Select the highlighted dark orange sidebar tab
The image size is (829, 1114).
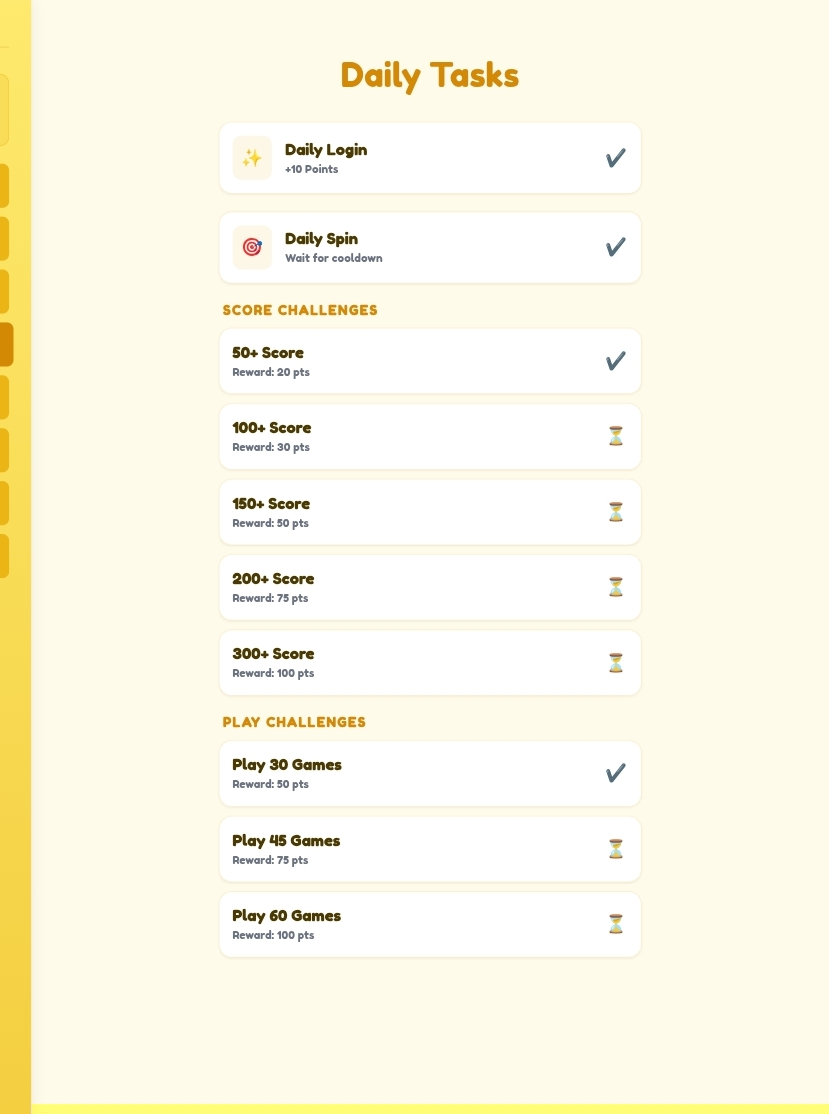6,345
